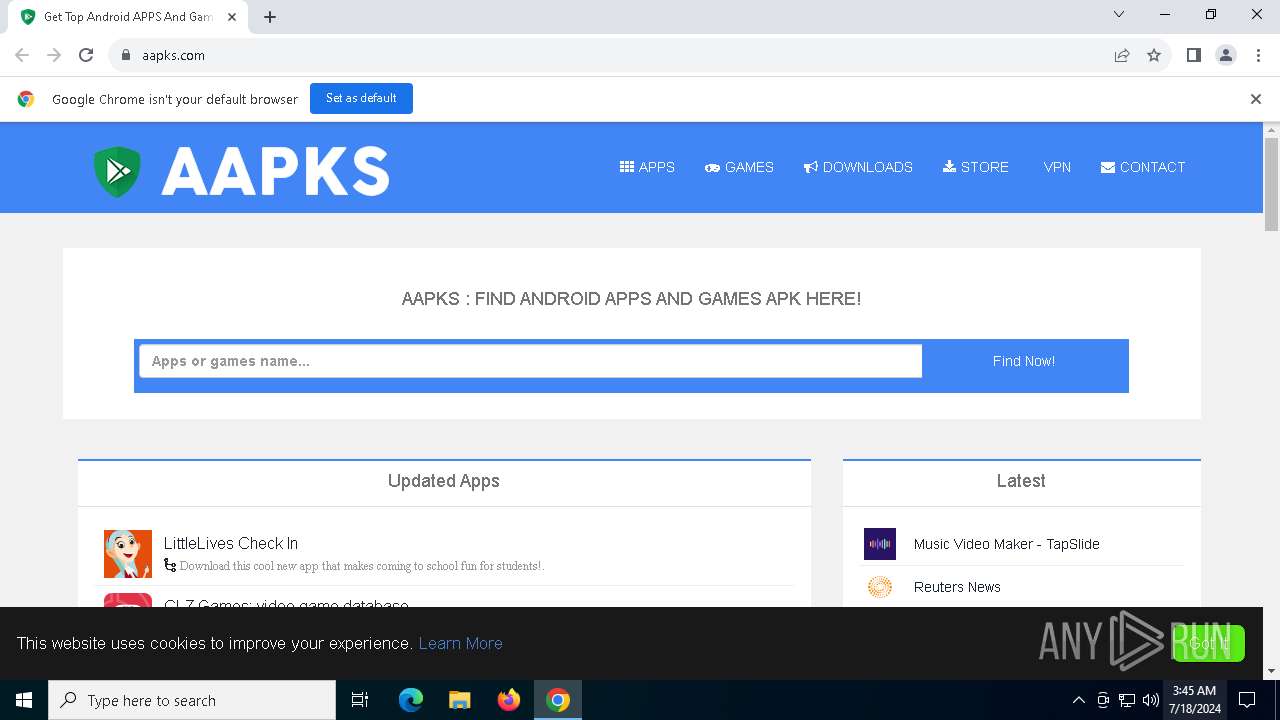Screen dimensions: 1280x720
Task: Go to the DOWNLOADS section
Action: (x=858, y=167)
